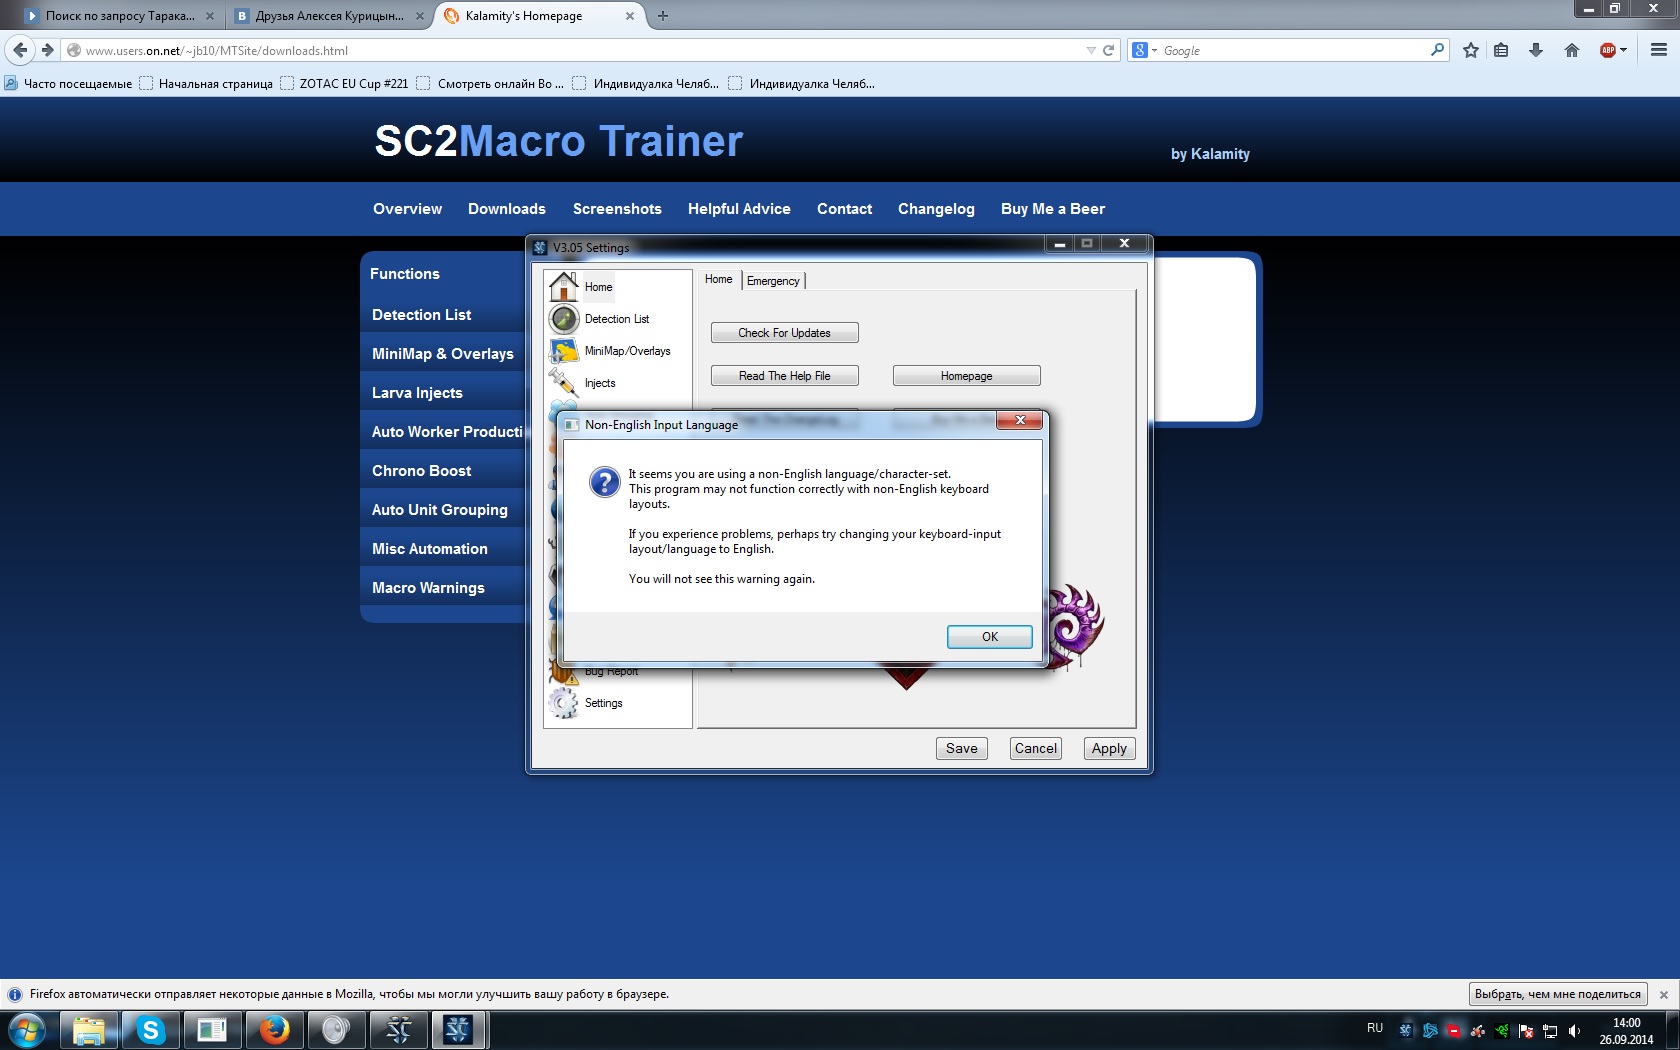Image resolution: width=1680 pixels, height=1050 pixels.
Task: Open Windows Start menu orb
Action: (x=27, y=1030)
